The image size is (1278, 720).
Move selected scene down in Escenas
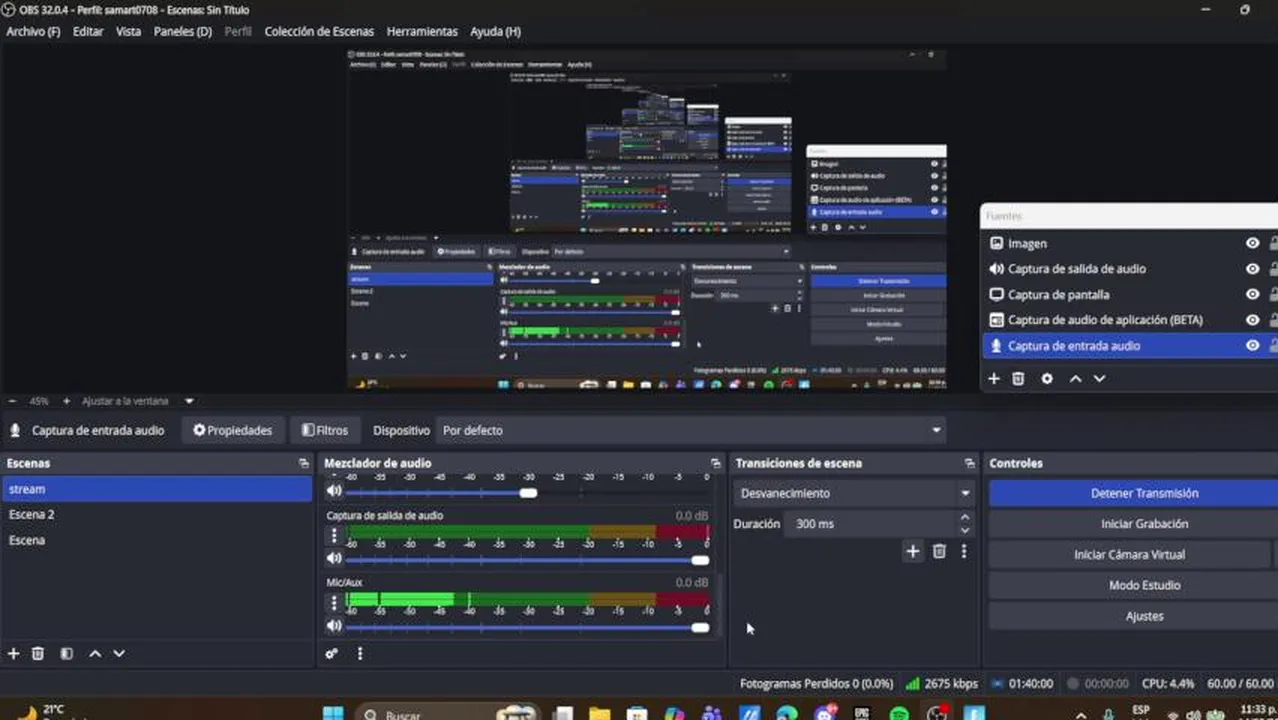click(119, 653)
